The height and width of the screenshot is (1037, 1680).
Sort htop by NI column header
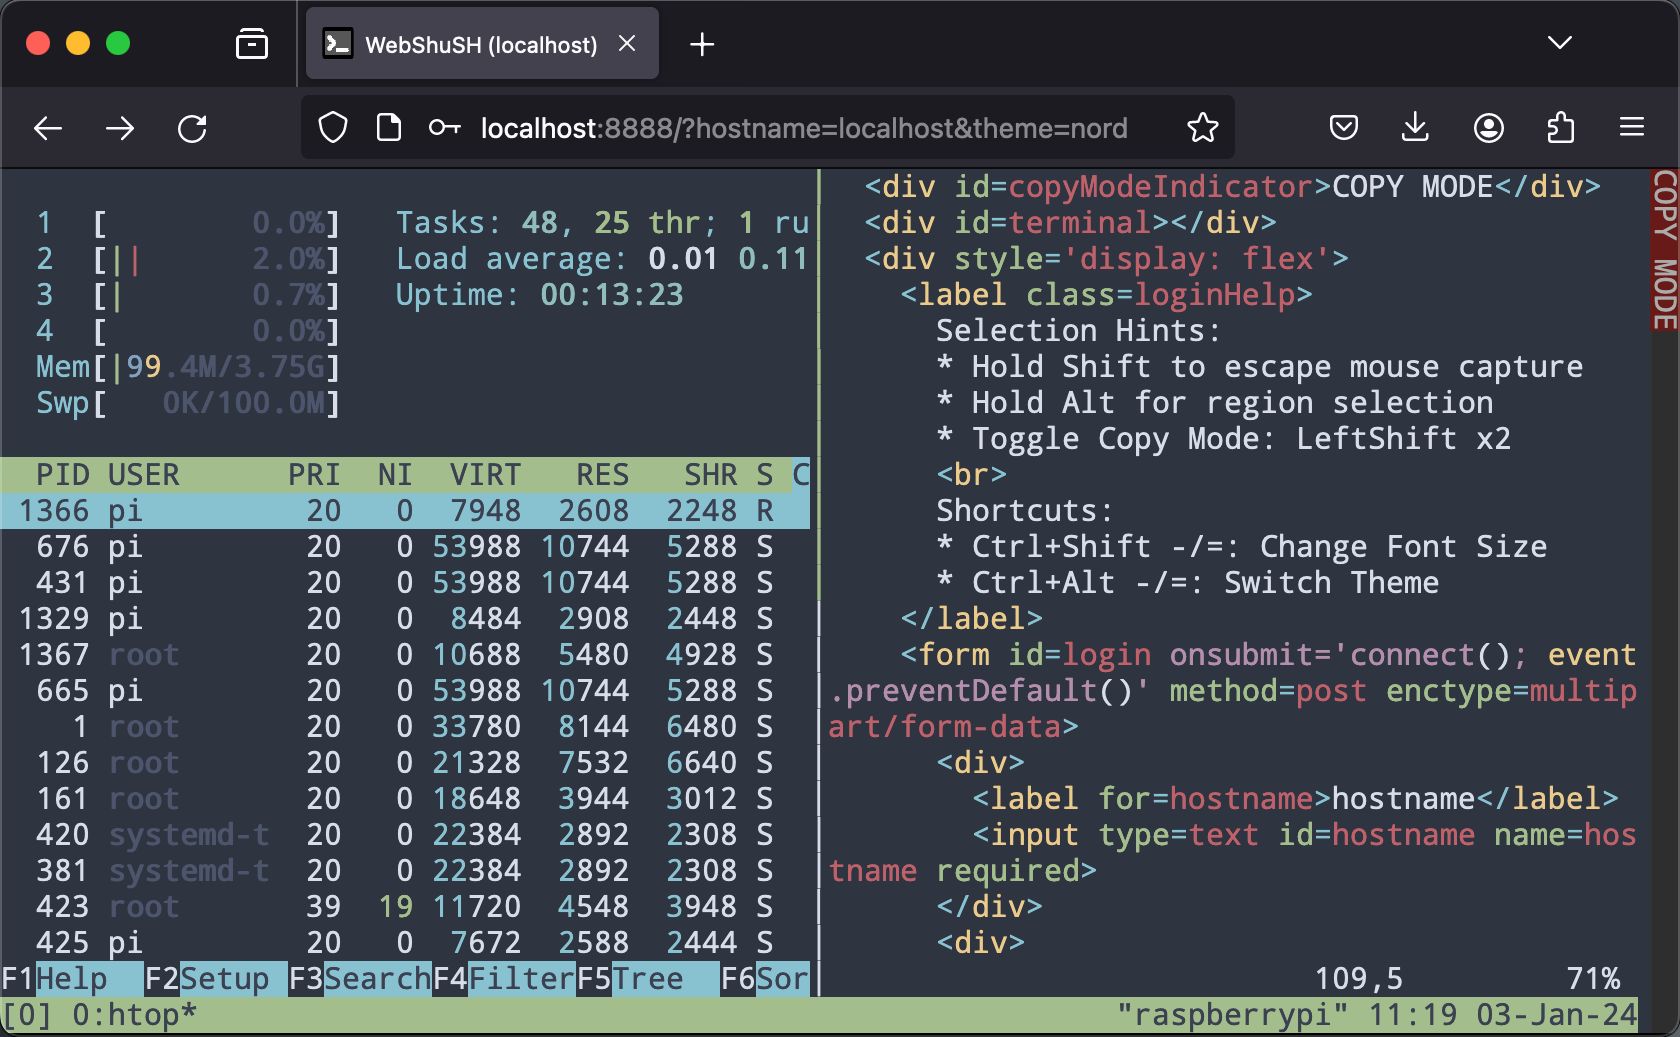click(395, 475)
